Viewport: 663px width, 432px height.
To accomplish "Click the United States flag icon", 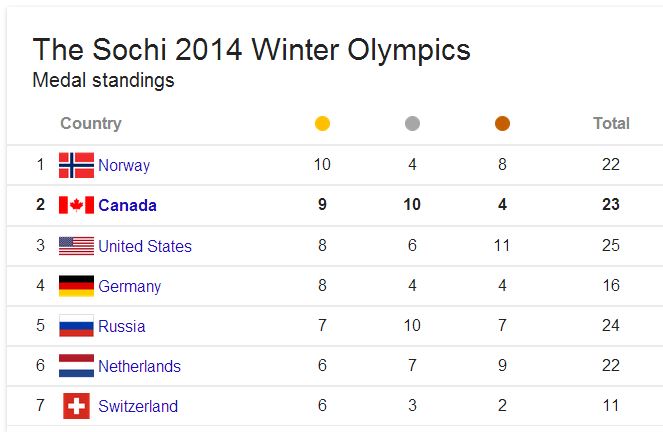I will (76, 246).
